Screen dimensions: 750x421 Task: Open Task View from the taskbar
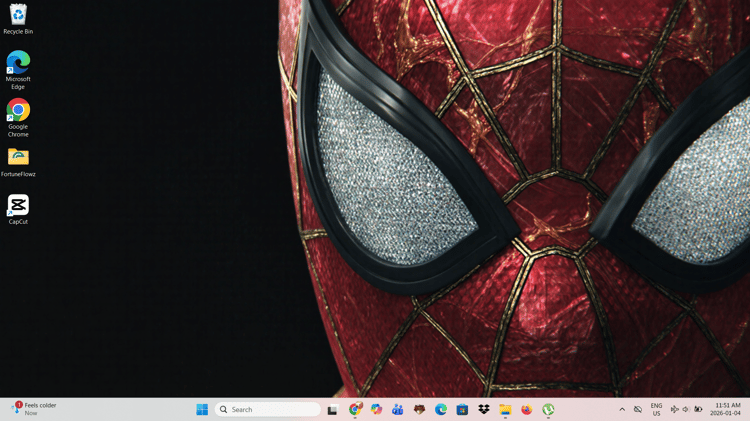coord(333,410)
